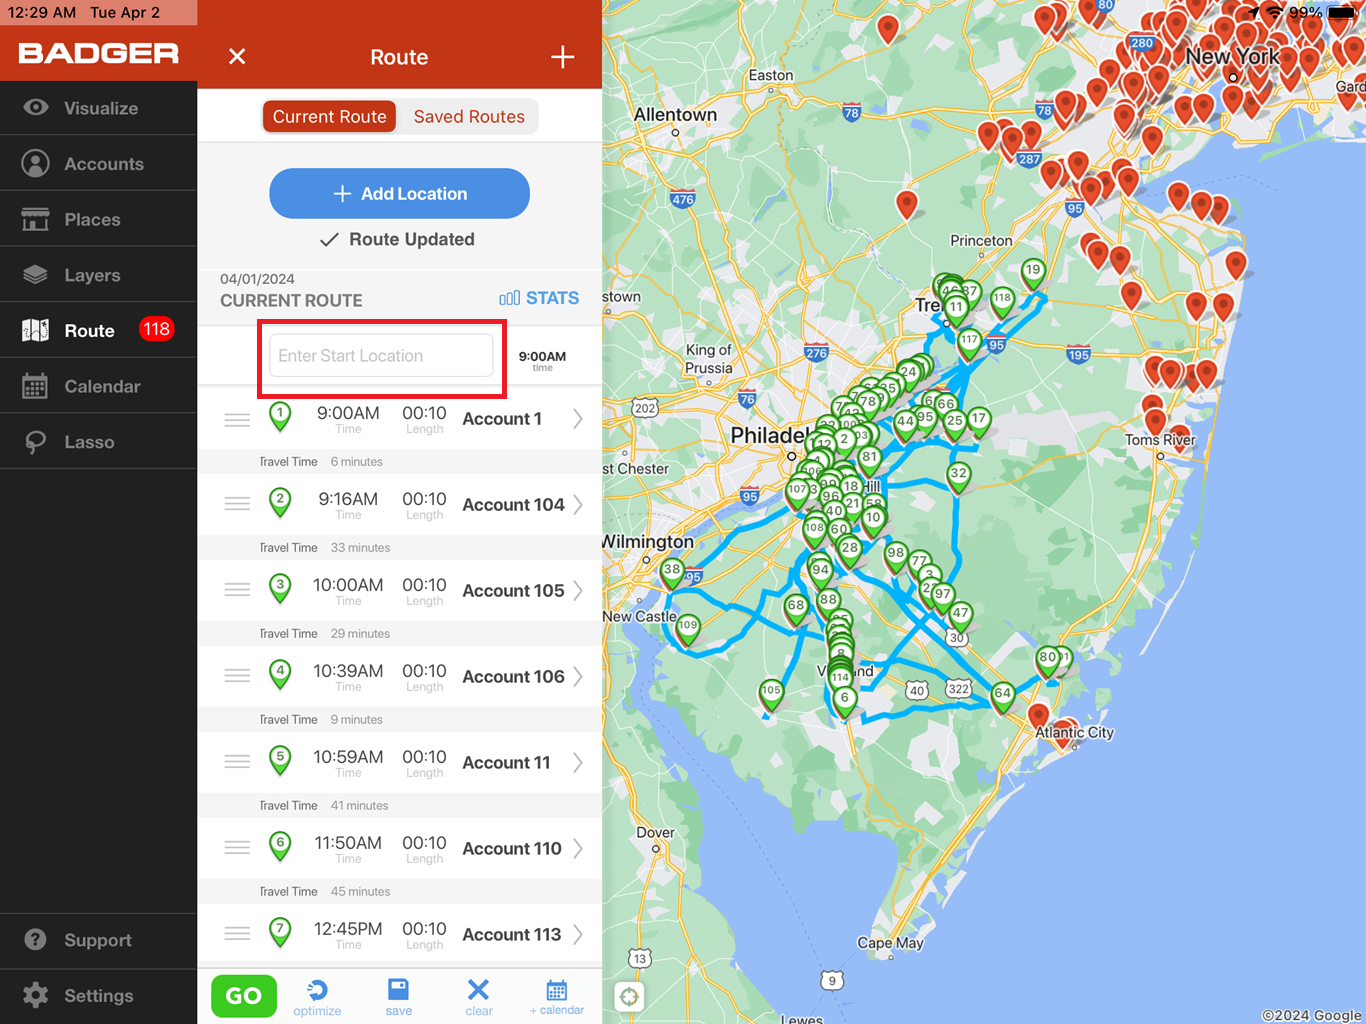
Task: Grab reorder handle for Account 113
Action: point(237,934)
